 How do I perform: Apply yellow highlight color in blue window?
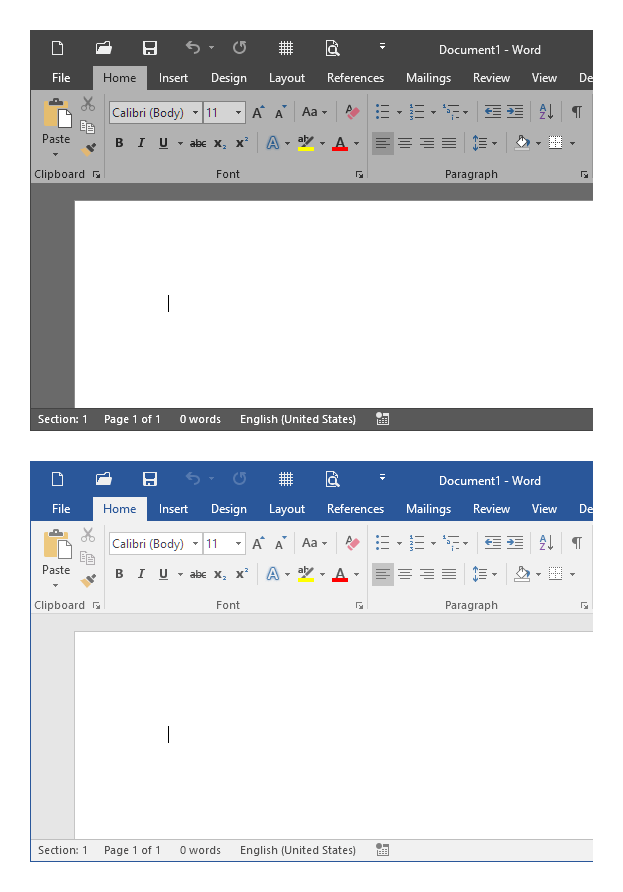click(306, 575)
